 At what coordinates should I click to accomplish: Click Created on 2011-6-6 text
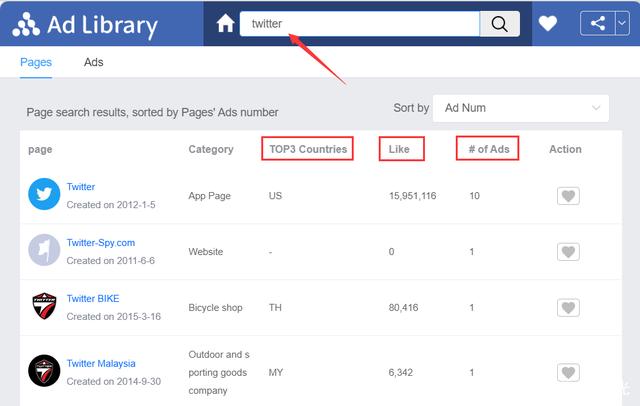pyautogui.click(x=111, y=261)
